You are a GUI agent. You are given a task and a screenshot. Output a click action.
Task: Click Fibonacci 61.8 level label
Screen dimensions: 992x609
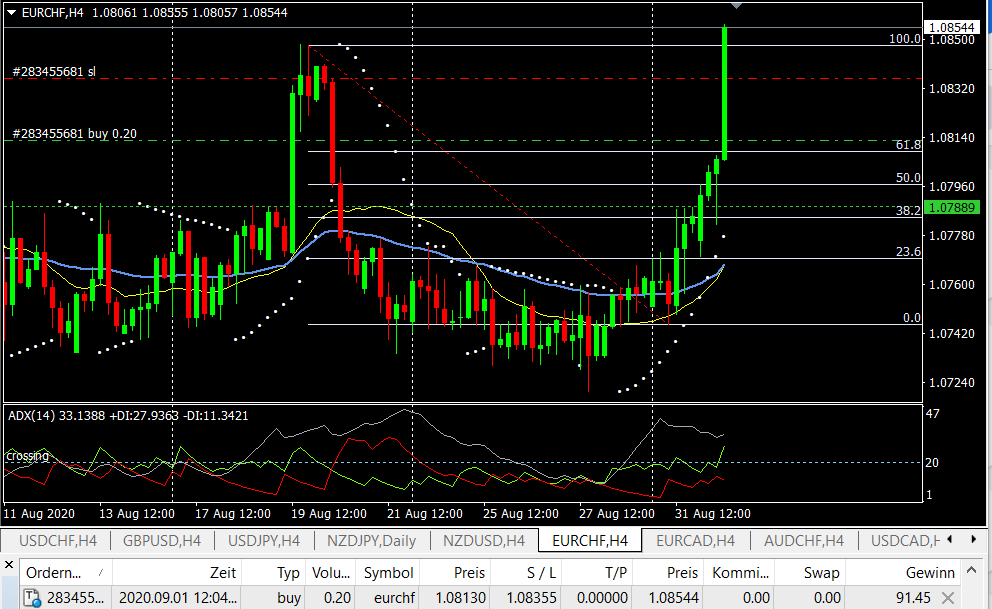(x=908, y=145)
